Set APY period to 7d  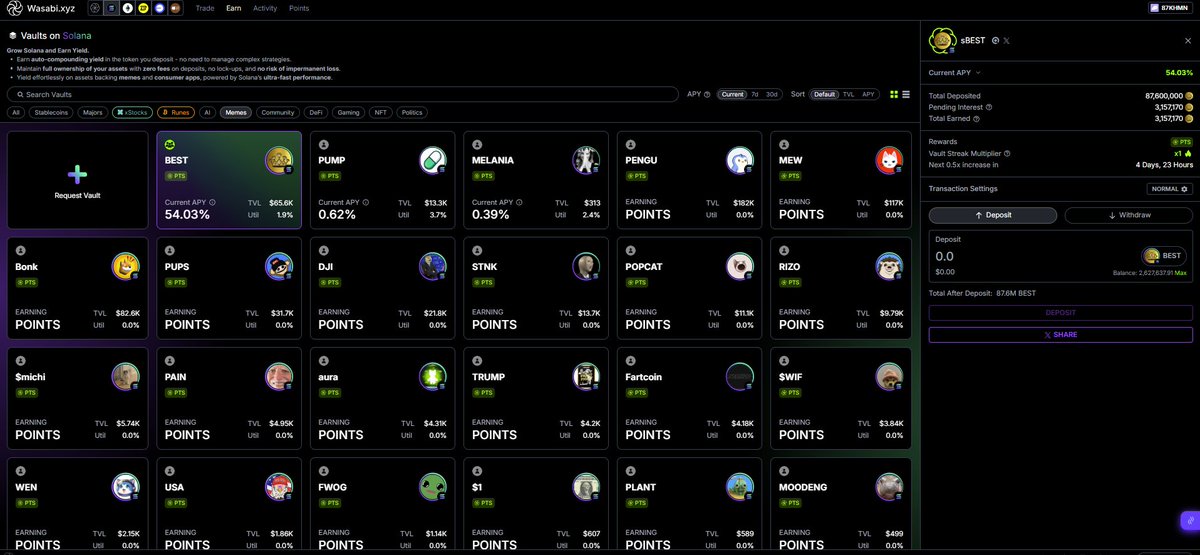coord(755,94)
